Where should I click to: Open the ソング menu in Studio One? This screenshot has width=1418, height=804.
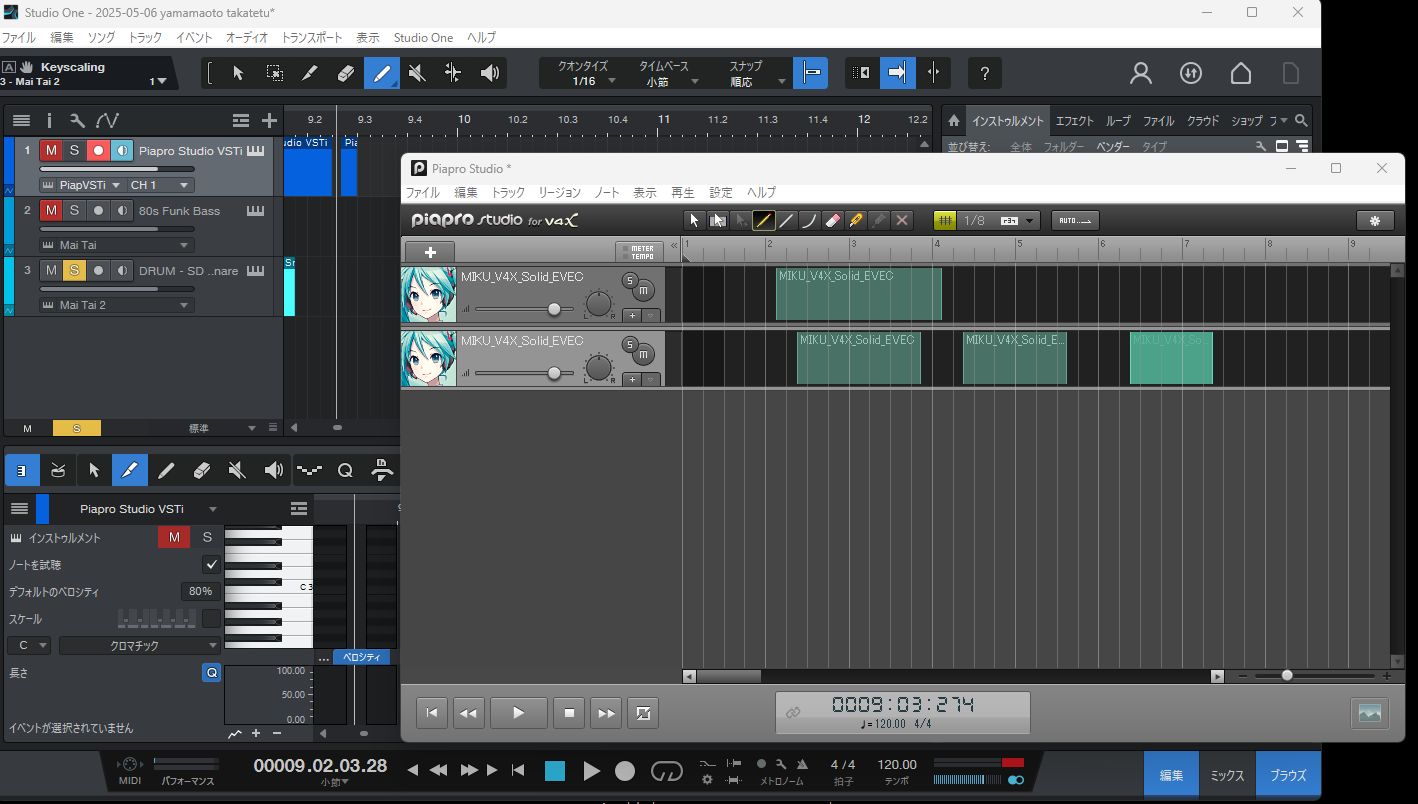click(101, 38)
